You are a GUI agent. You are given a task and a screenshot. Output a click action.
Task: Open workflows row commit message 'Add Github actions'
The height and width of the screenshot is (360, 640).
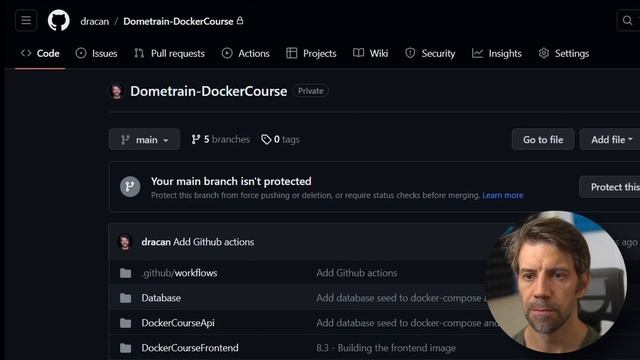coord(356,273)
